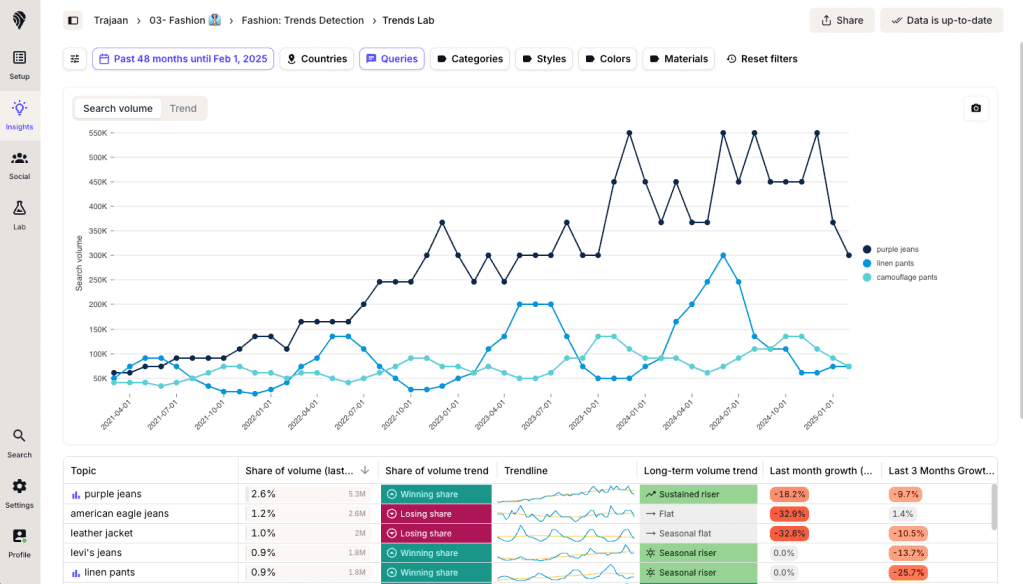This screenshot has width=1023, height=584.
Task: Open the date range Past 48 months filter
Action: (x=183, y=59)
